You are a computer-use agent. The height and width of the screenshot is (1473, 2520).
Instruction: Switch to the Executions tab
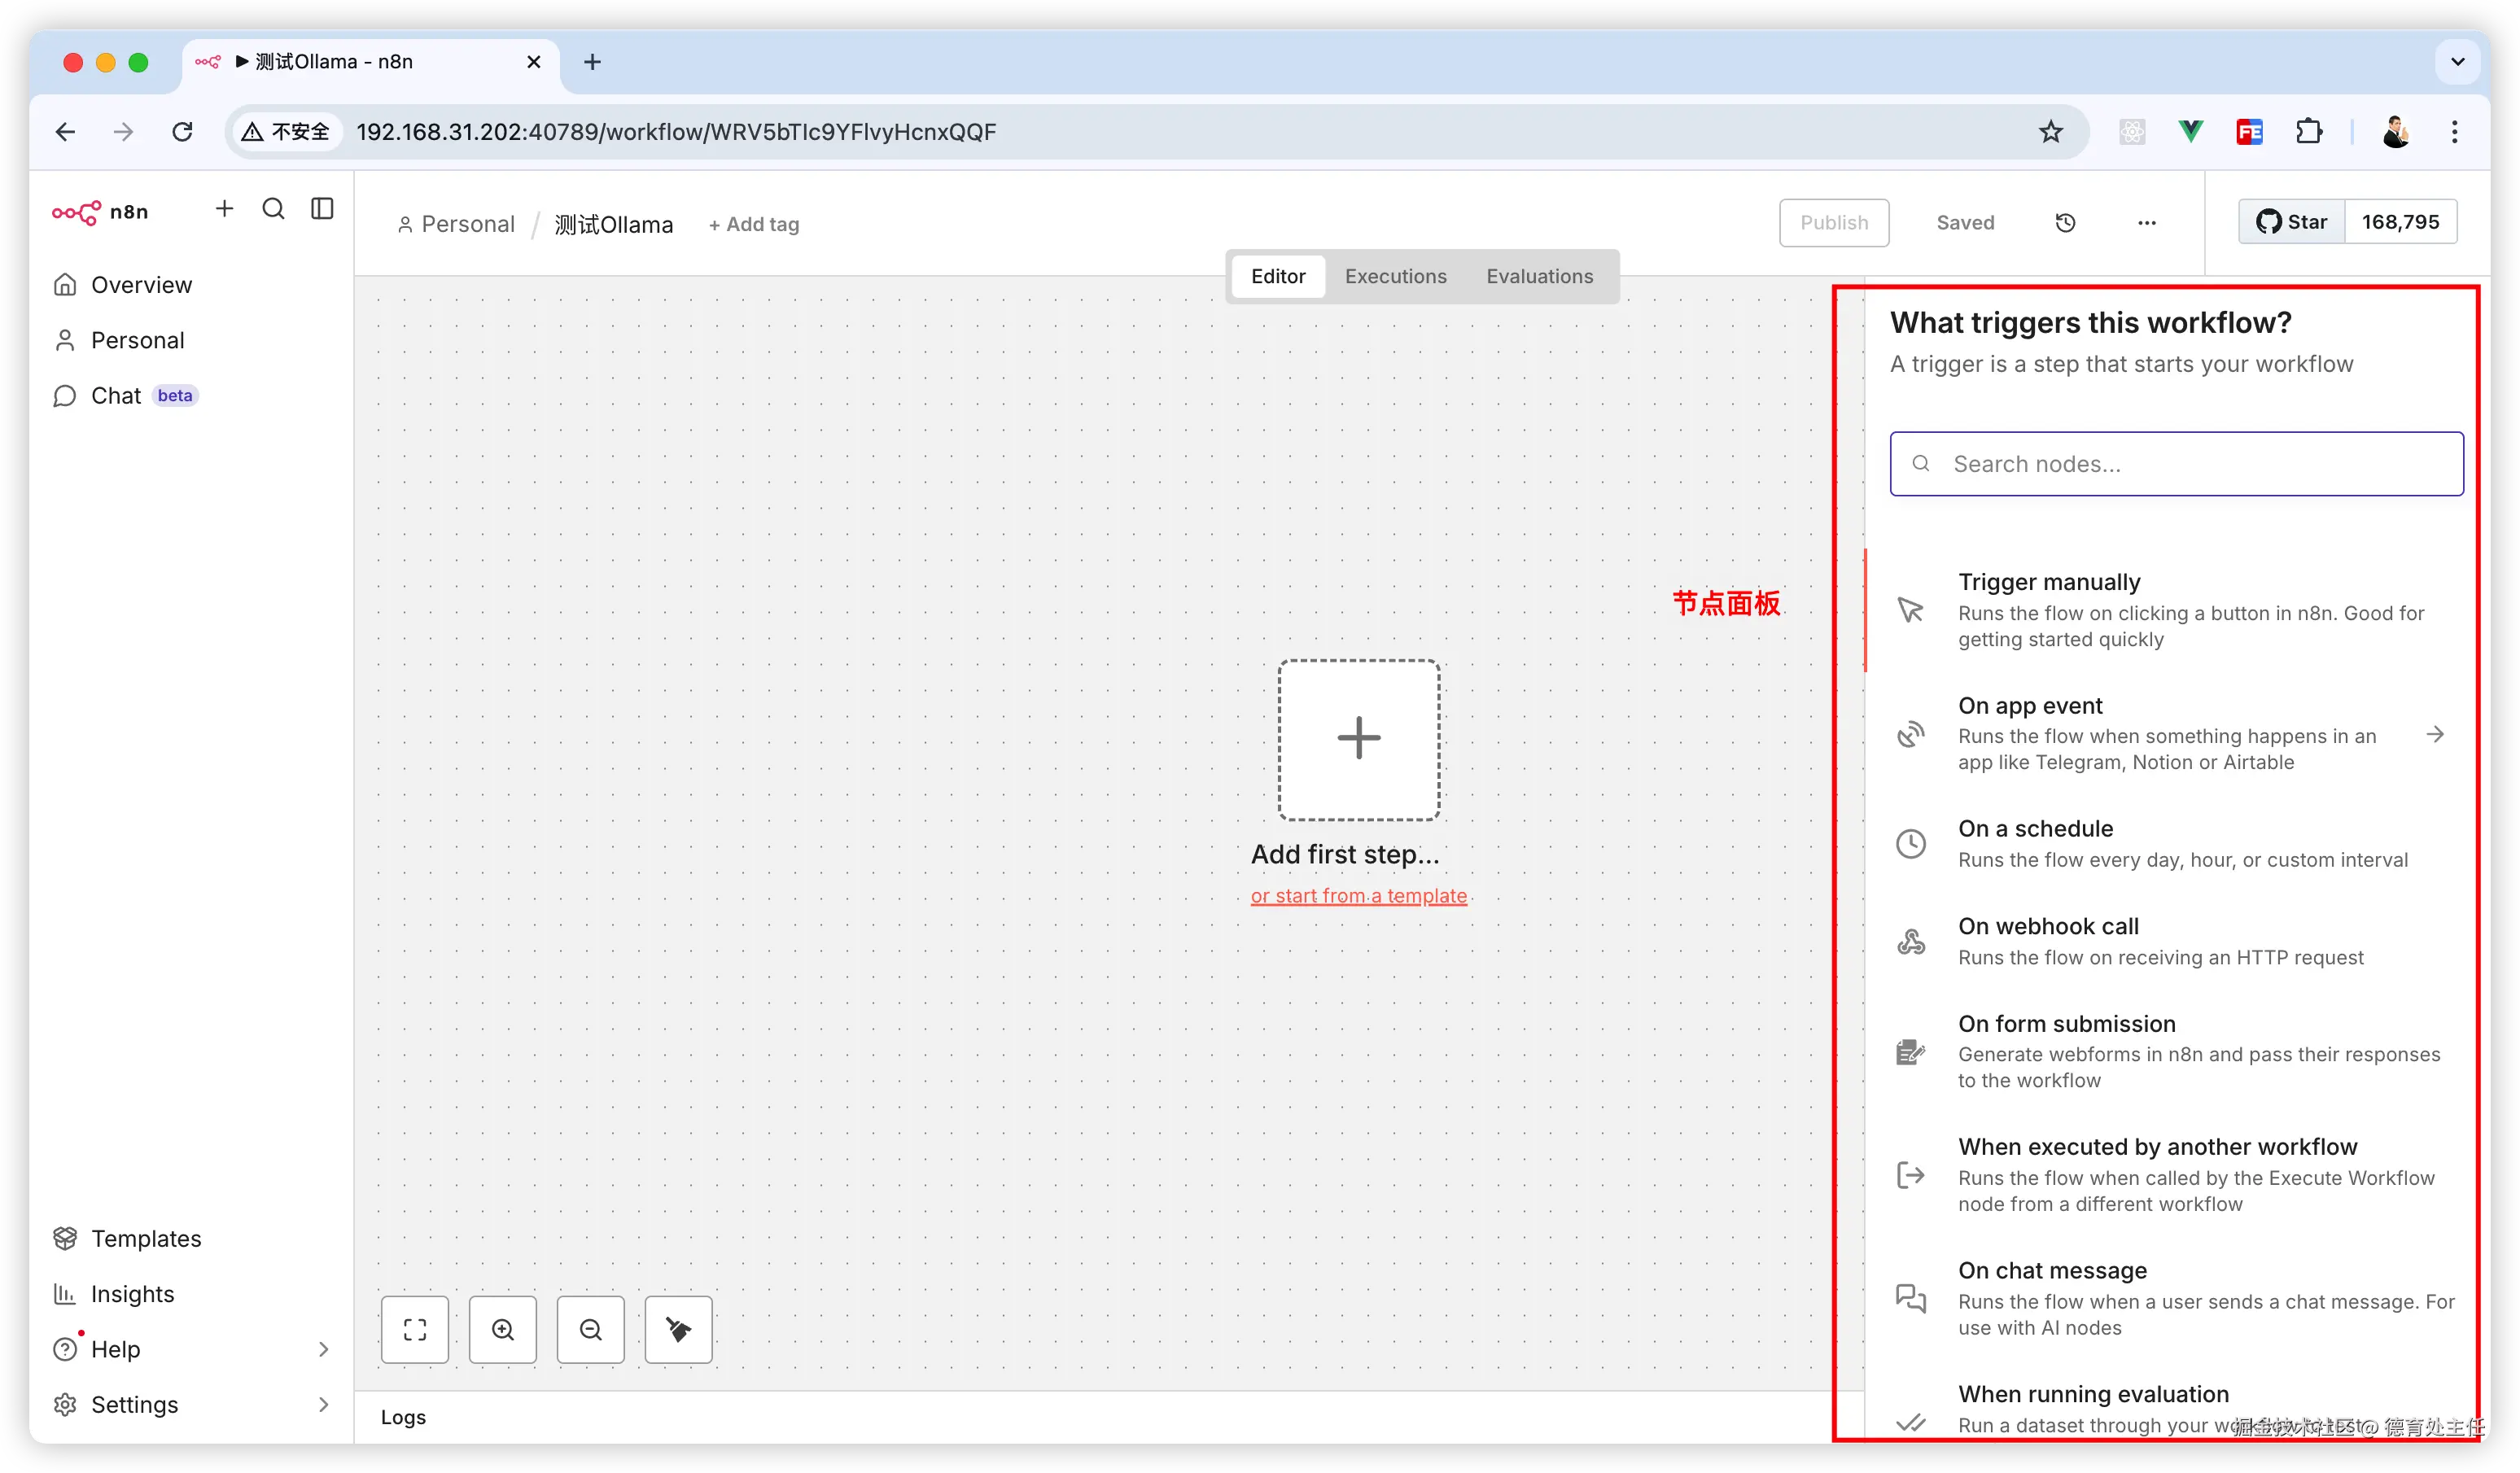coord(1395,276)
